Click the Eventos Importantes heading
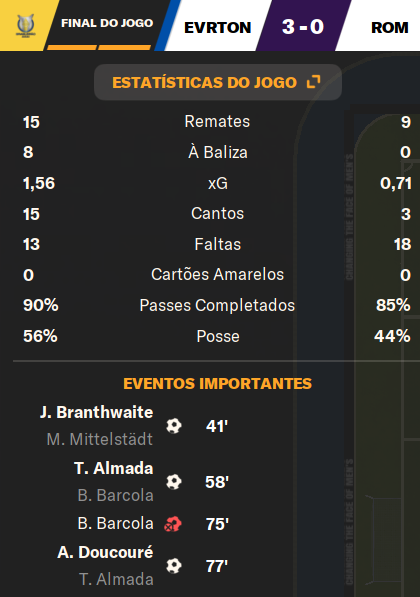 [217, 383]
